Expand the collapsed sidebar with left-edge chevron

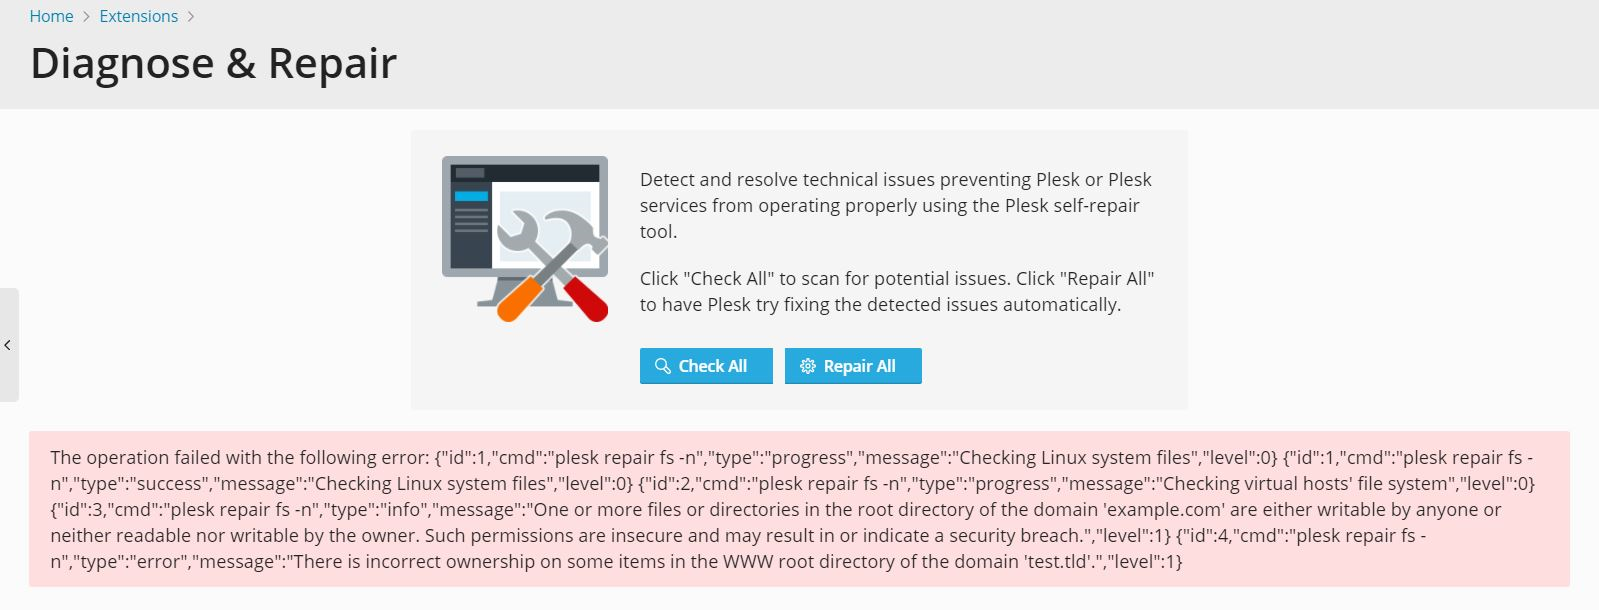(x=8, y=345)
